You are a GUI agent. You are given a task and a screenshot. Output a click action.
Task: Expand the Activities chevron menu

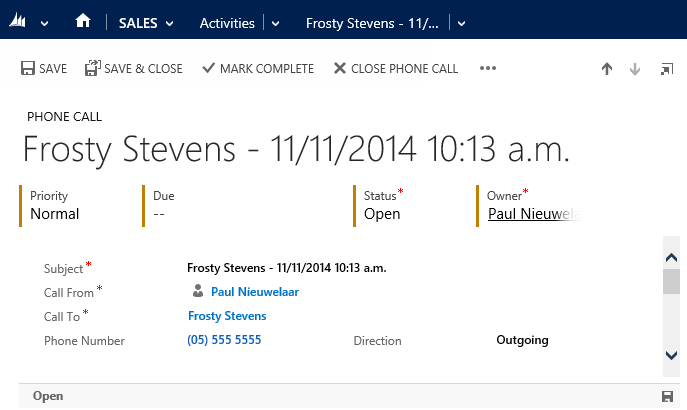[276, 23]
